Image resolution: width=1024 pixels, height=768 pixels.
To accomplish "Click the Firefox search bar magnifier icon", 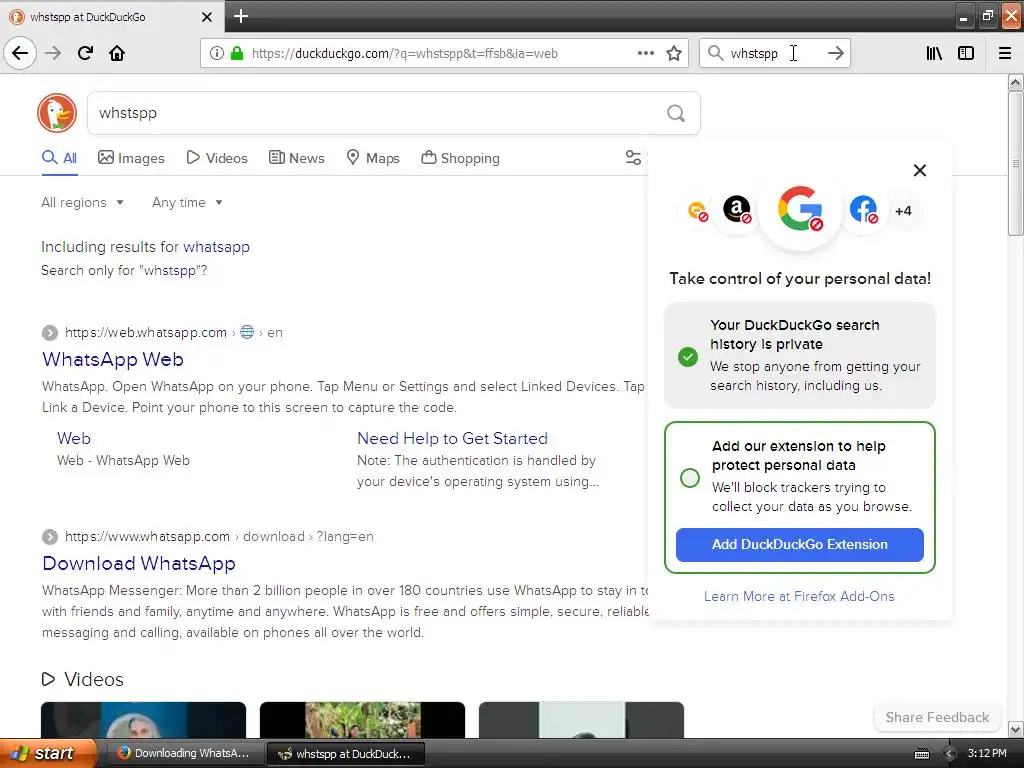I will (716, 54).
